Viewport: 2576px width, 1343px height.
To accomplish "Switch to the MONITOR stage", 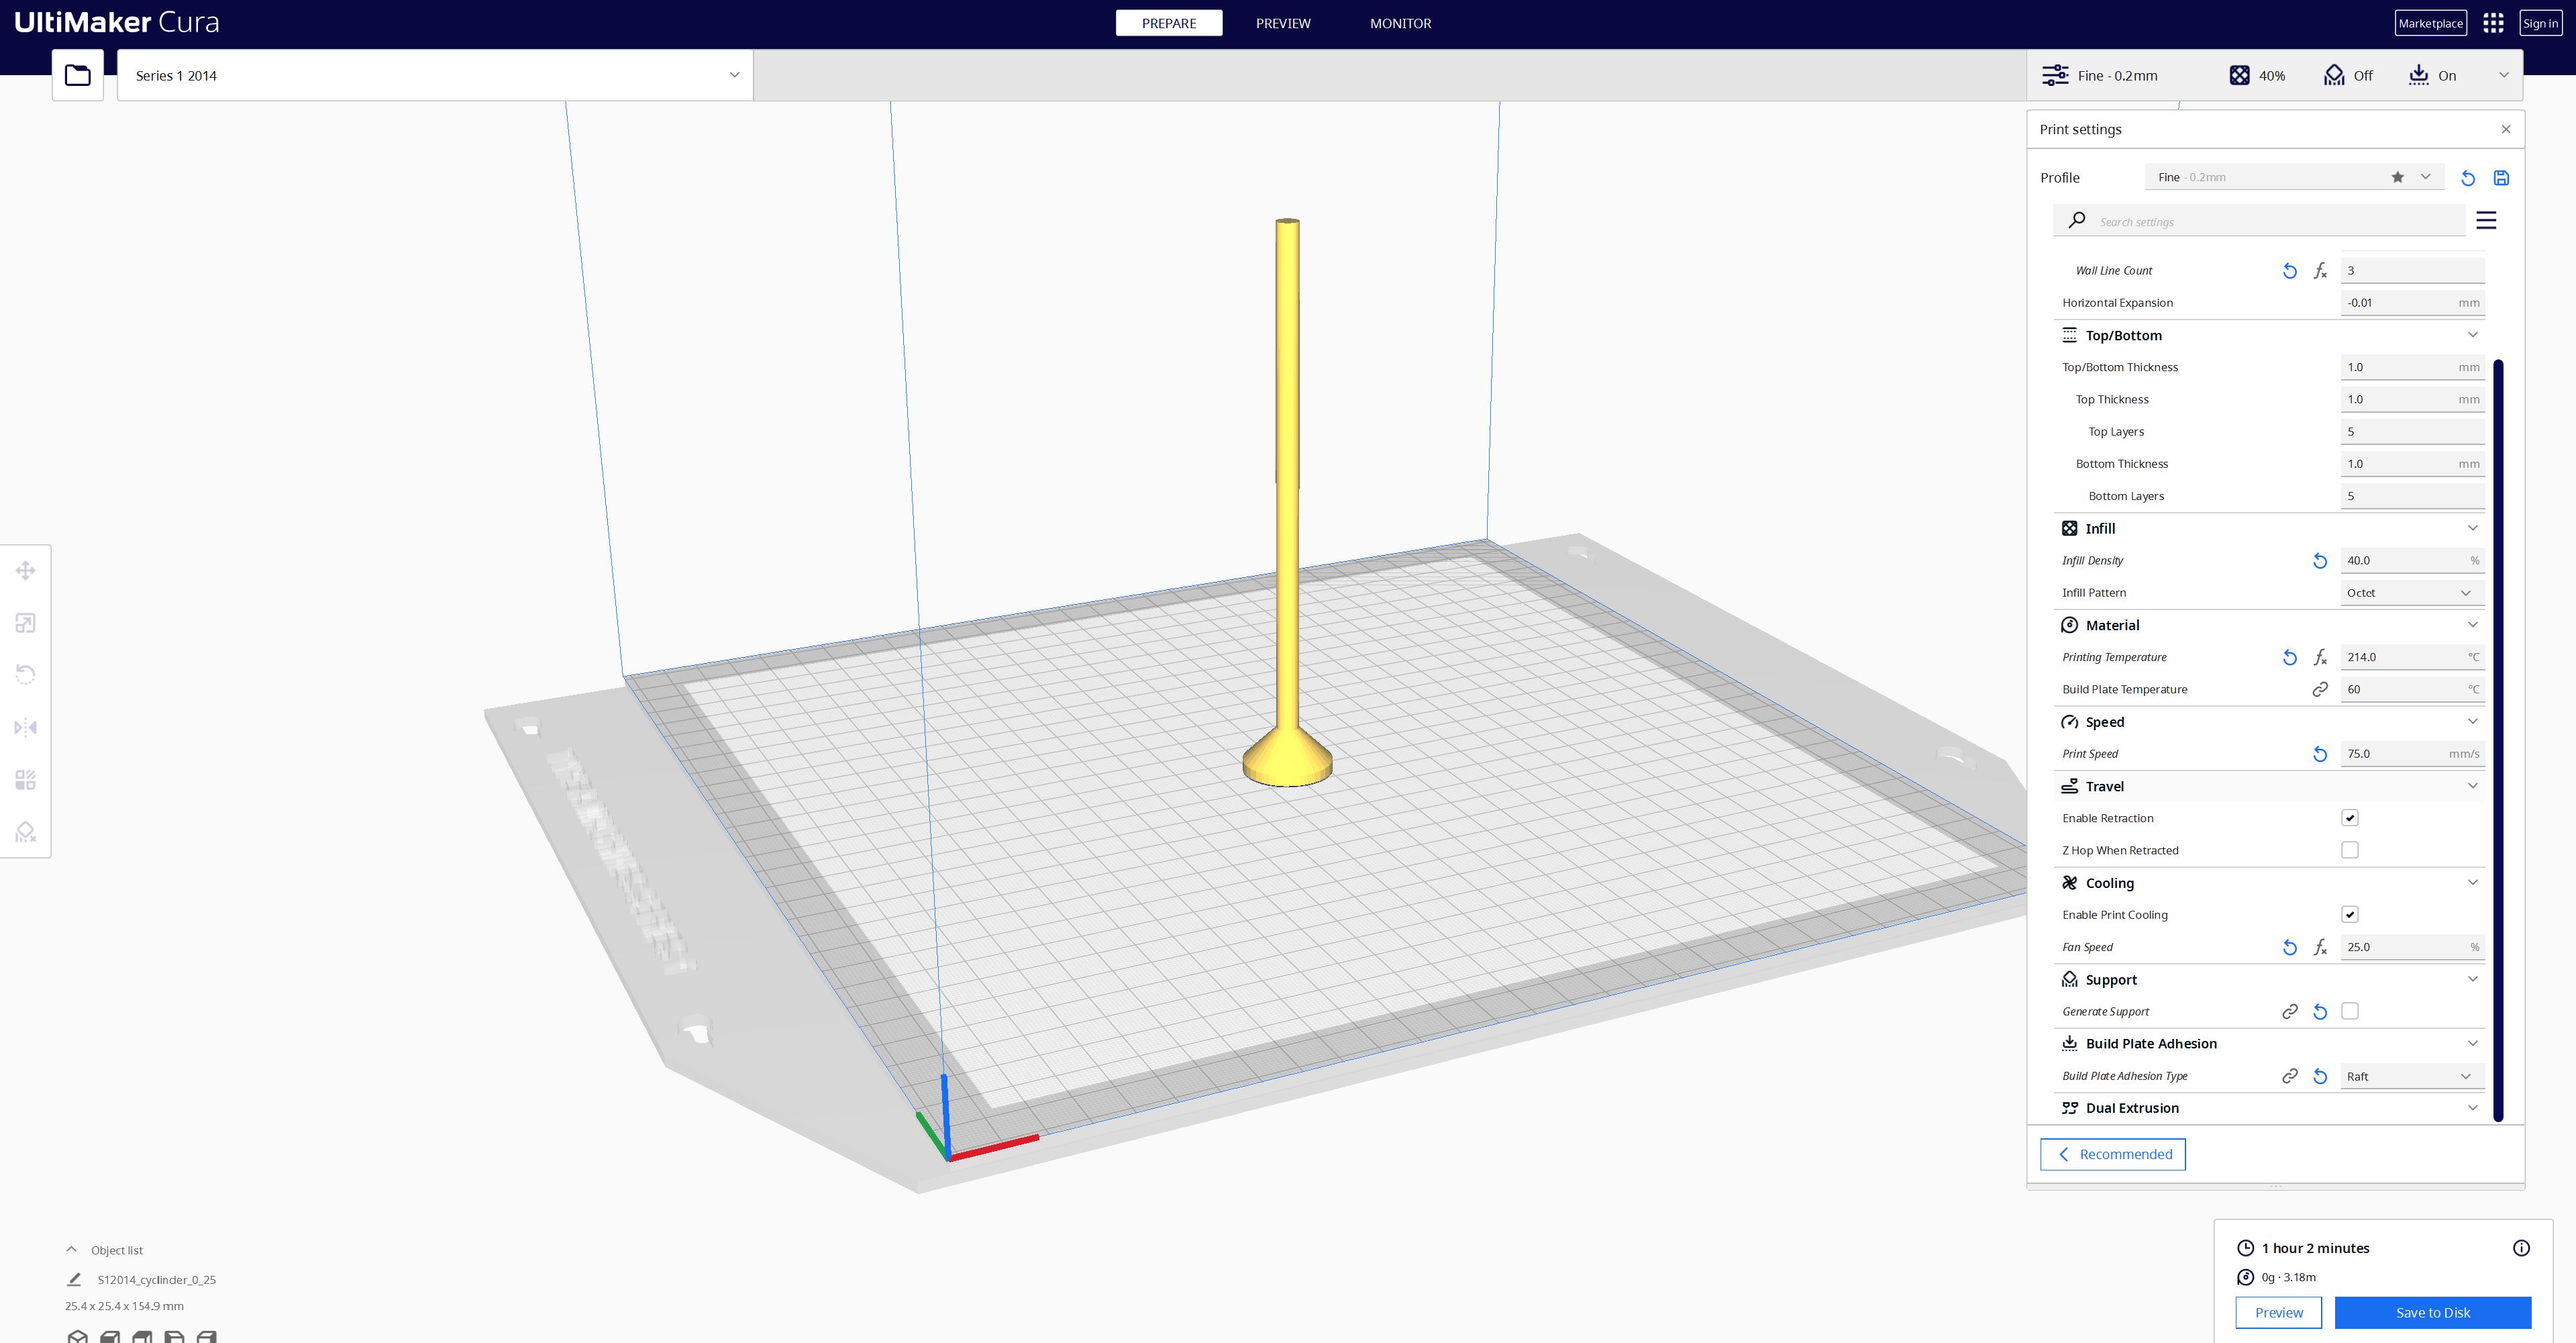I will (1400, 23).
